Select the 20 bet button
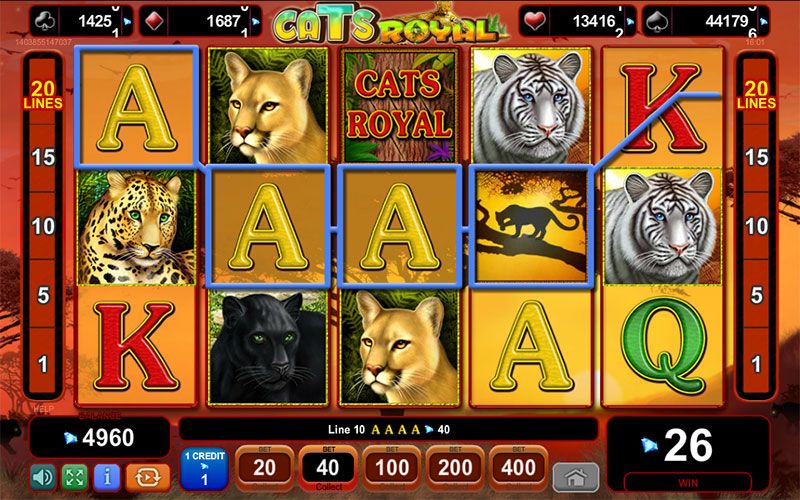The height and width of the screenshot is (500, 800). (x=265, y=468)
